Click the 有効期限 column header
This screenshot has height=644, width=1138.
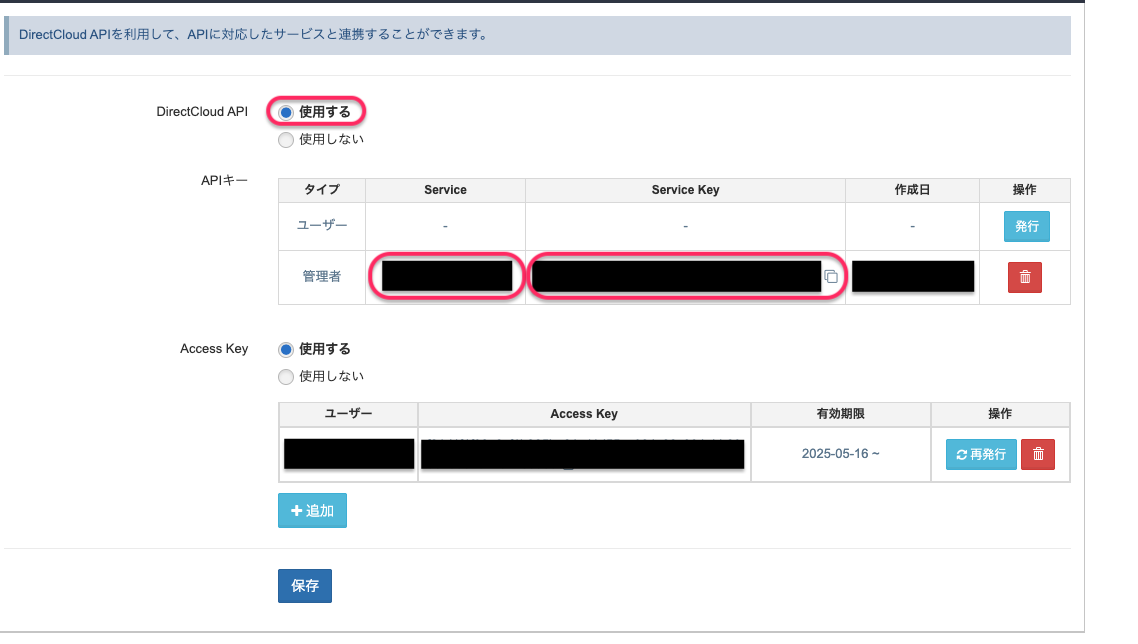pos(840,414)
